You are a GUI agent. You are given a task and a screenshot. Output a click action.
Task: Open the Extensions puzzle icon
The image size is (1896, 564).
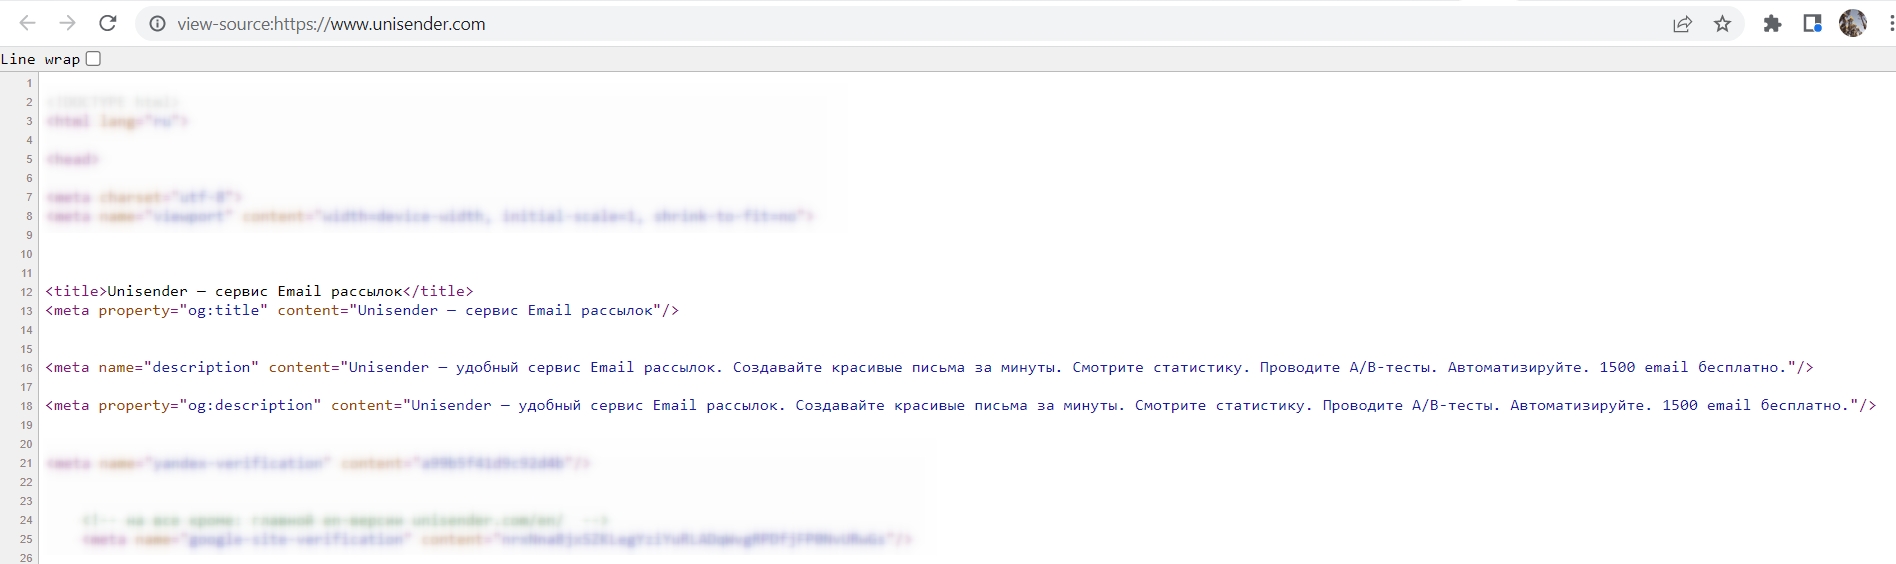click(1772, 24)
